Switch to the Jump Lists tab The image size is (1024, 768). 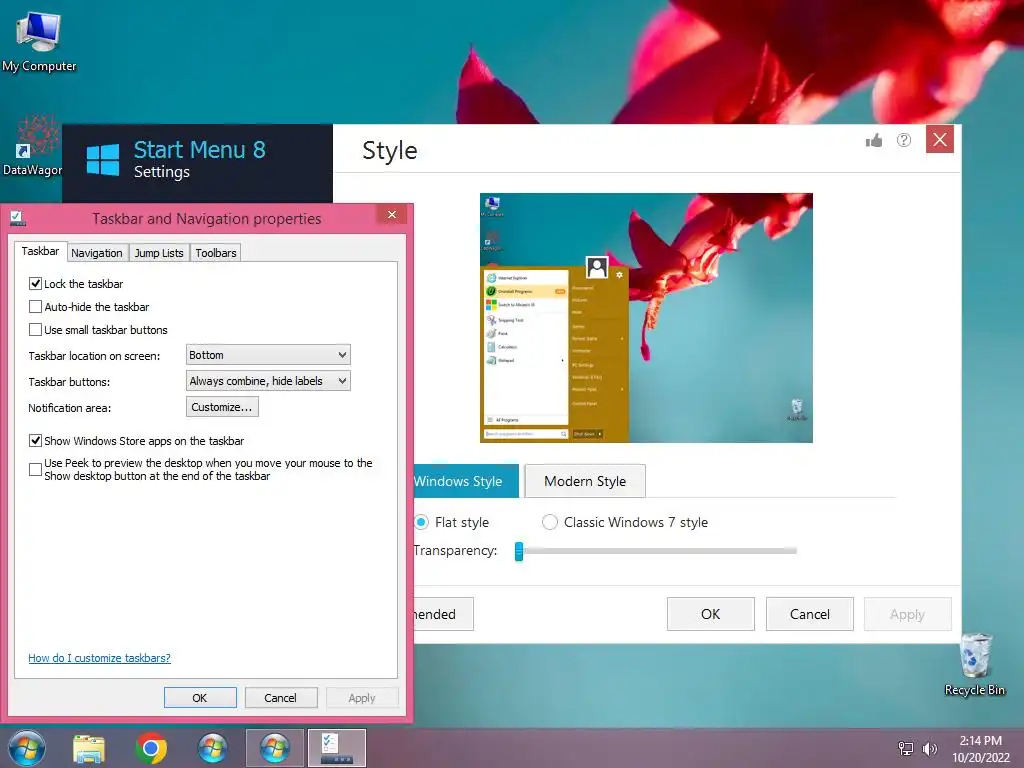(159, 253)
